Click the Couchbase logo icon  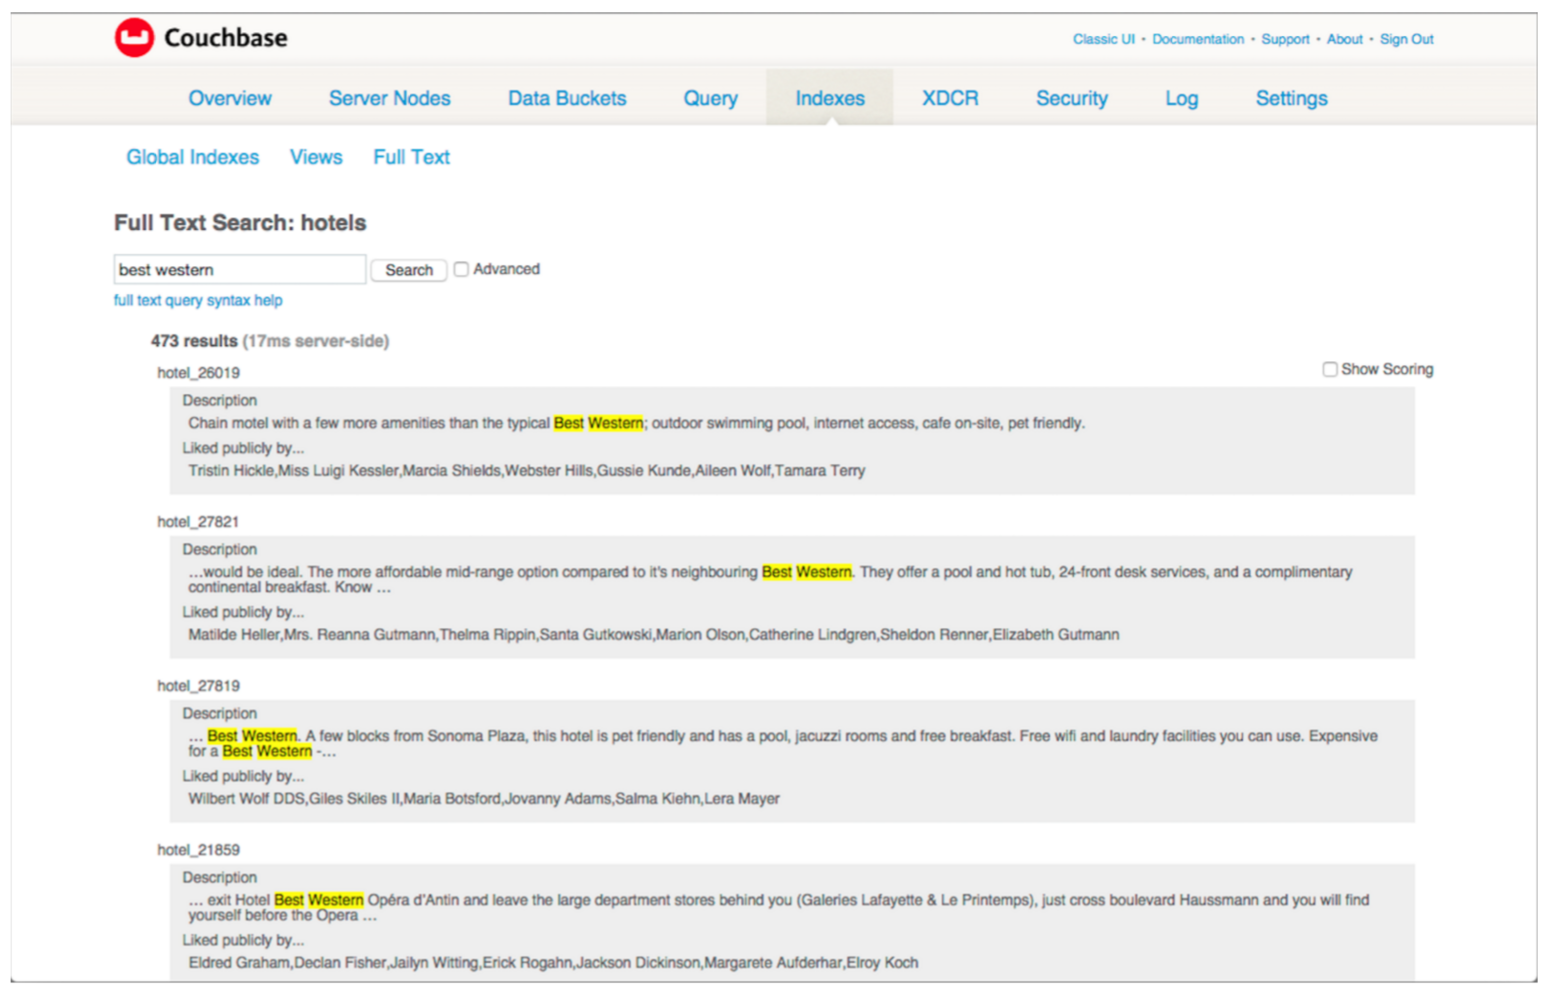[134, 38]
